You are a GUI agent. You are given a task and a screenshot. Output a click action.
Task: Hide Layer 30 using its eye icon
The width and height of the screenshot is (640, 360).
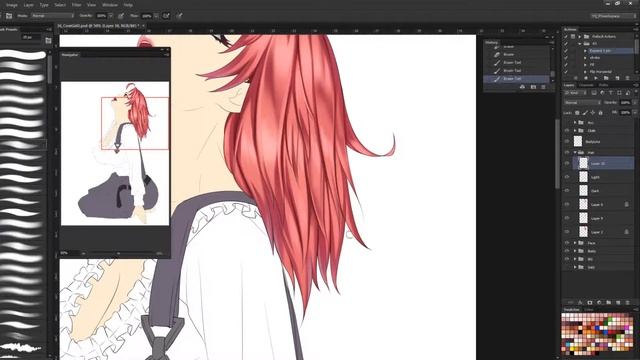[x=567, y=163]
